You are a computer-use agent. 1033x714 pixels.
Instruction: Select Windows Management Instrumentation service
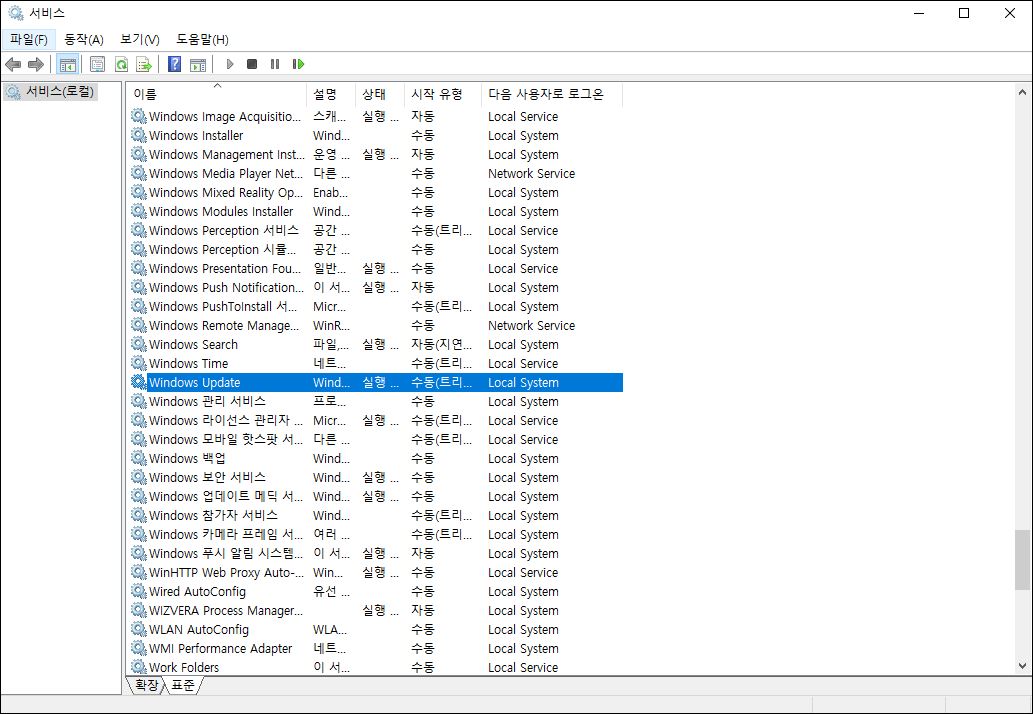pos(376,155)
